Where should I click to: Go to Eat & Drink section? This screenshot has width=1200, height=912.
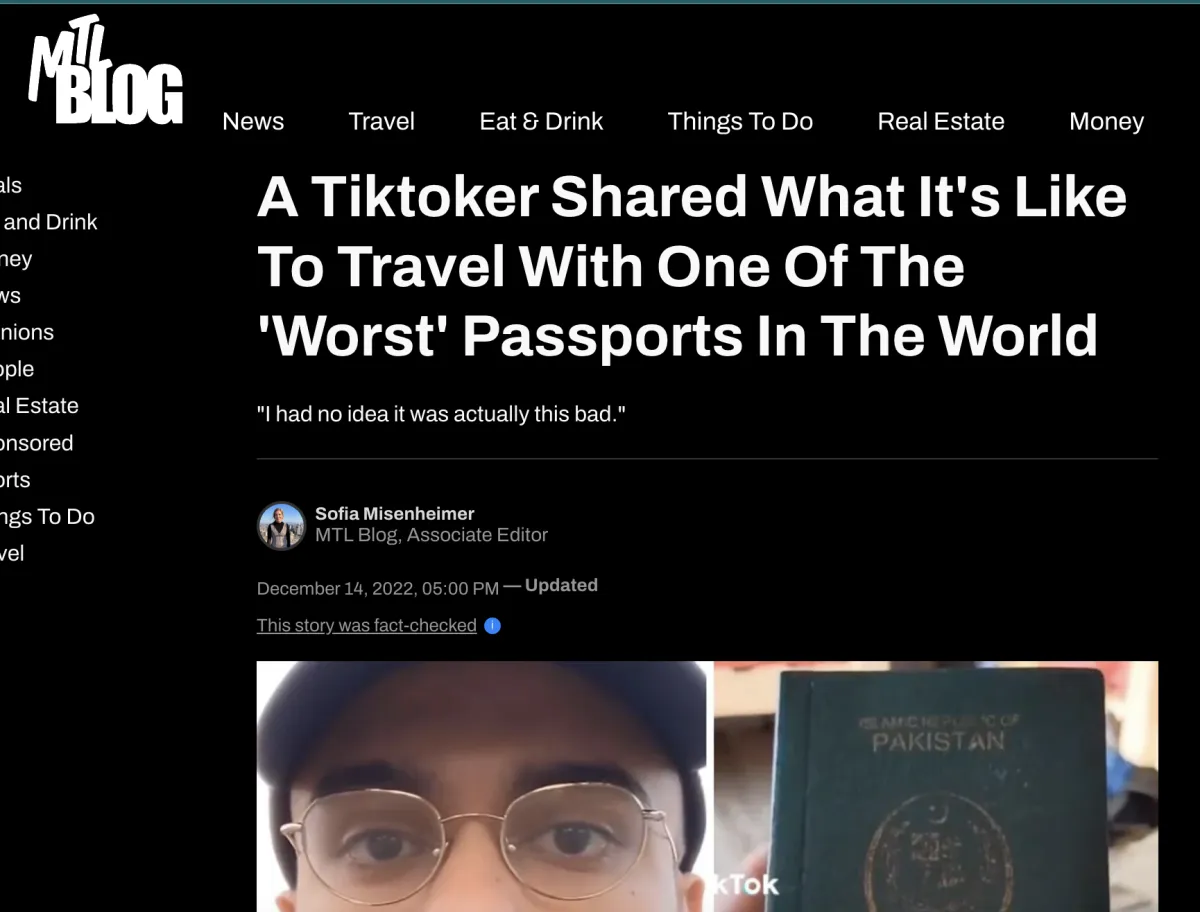tap(541, 122)
